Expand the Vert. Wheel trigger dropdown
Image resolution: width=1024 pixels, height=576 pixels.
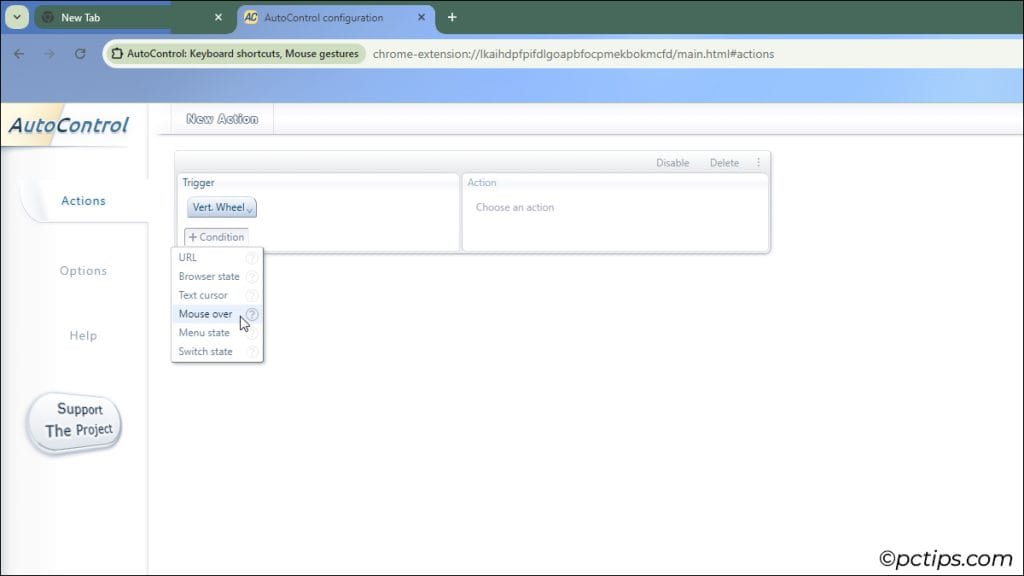[222, 208]
